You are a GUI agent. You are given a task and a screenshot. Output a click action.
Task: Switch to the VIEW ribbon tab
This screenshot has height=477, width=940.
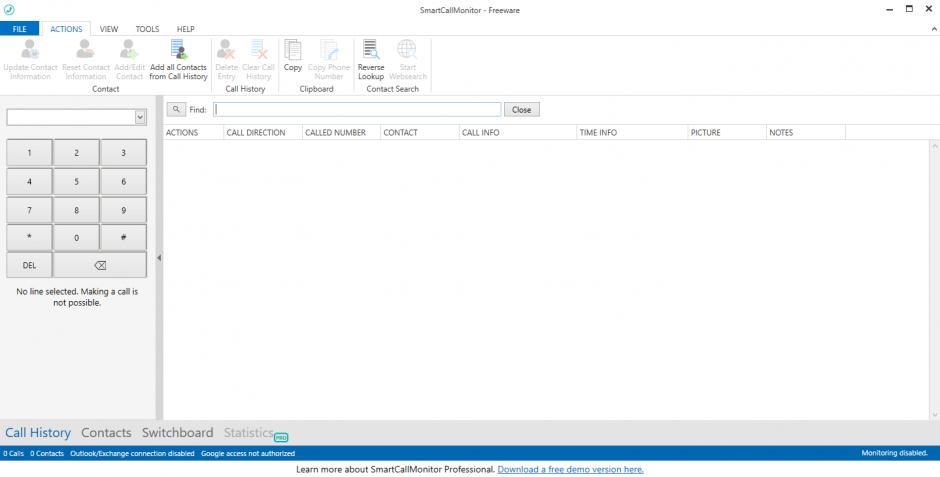(109, 29)
